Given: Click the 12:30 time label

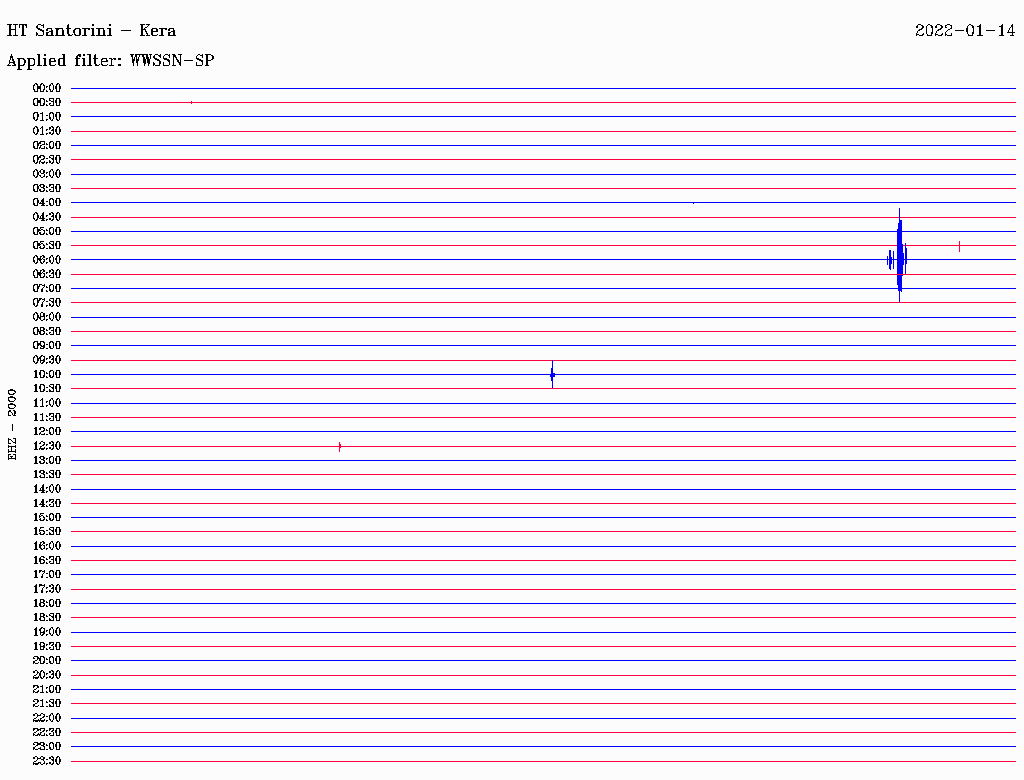Looking at the screenshot, I should [x=47, y=446].
